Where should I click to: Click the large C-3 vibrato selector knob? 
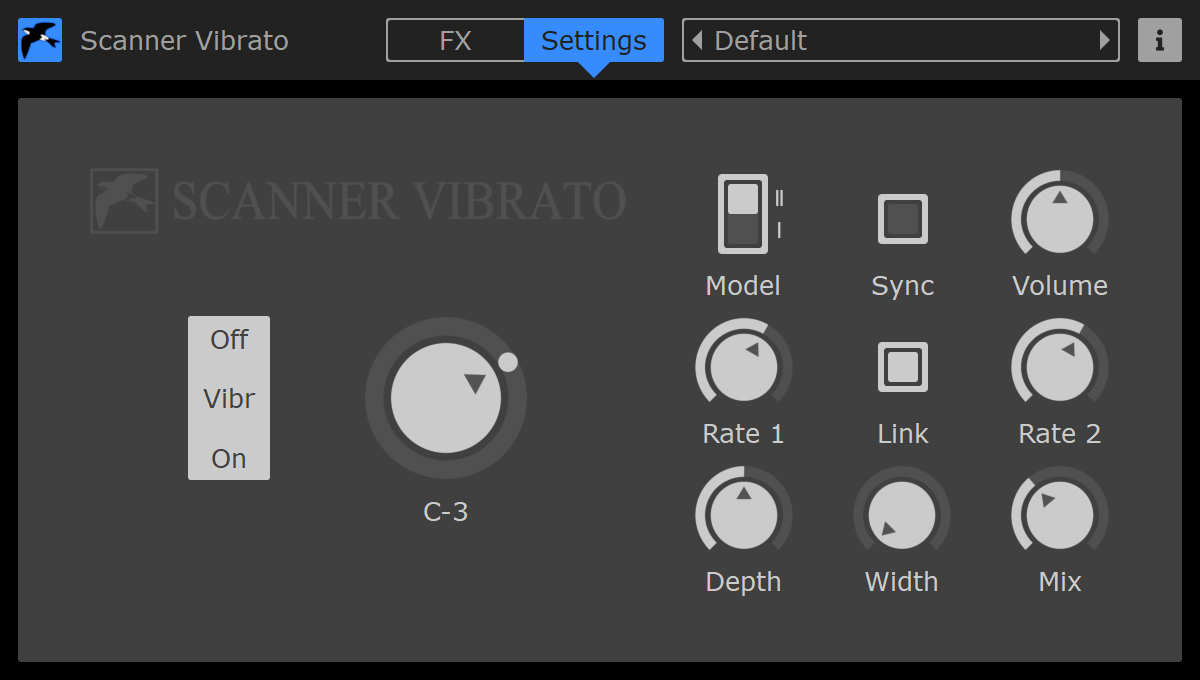pyautogui.click(x=446, y=398)
